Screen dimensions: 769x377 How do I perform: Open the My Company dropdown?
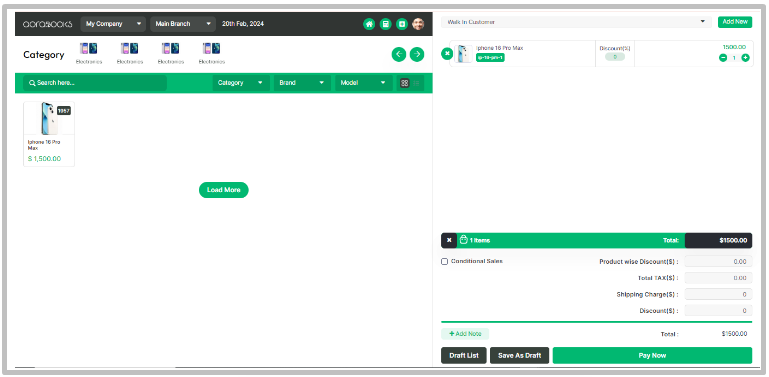113,24
